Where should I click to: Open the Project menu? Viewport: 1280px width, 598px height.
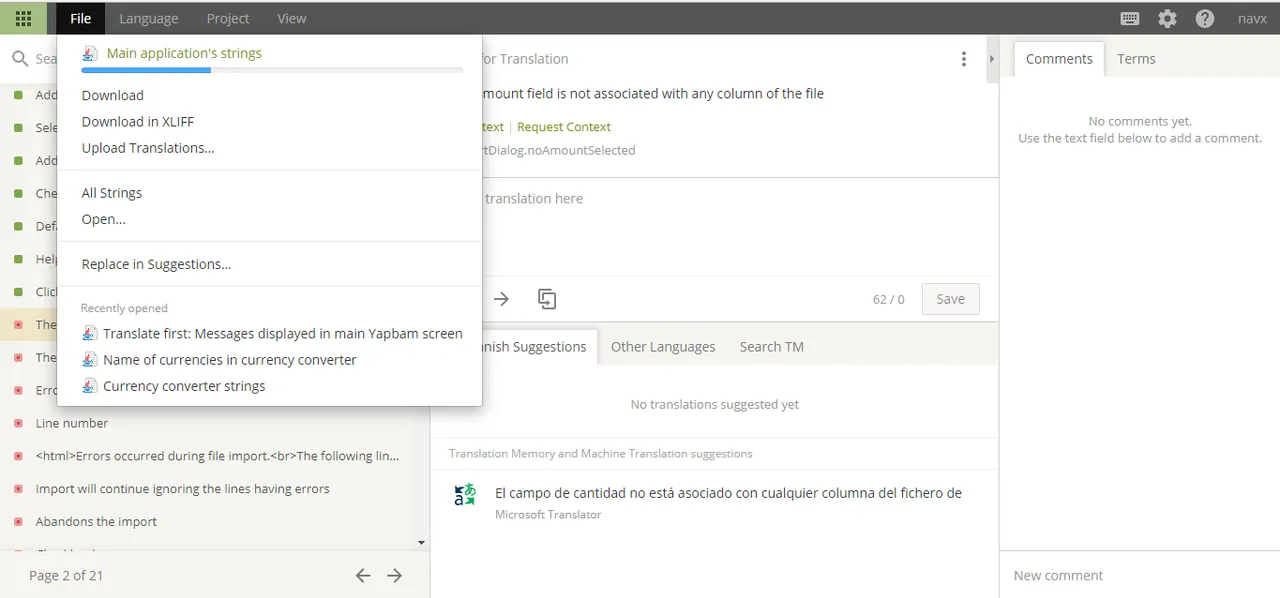228,18
